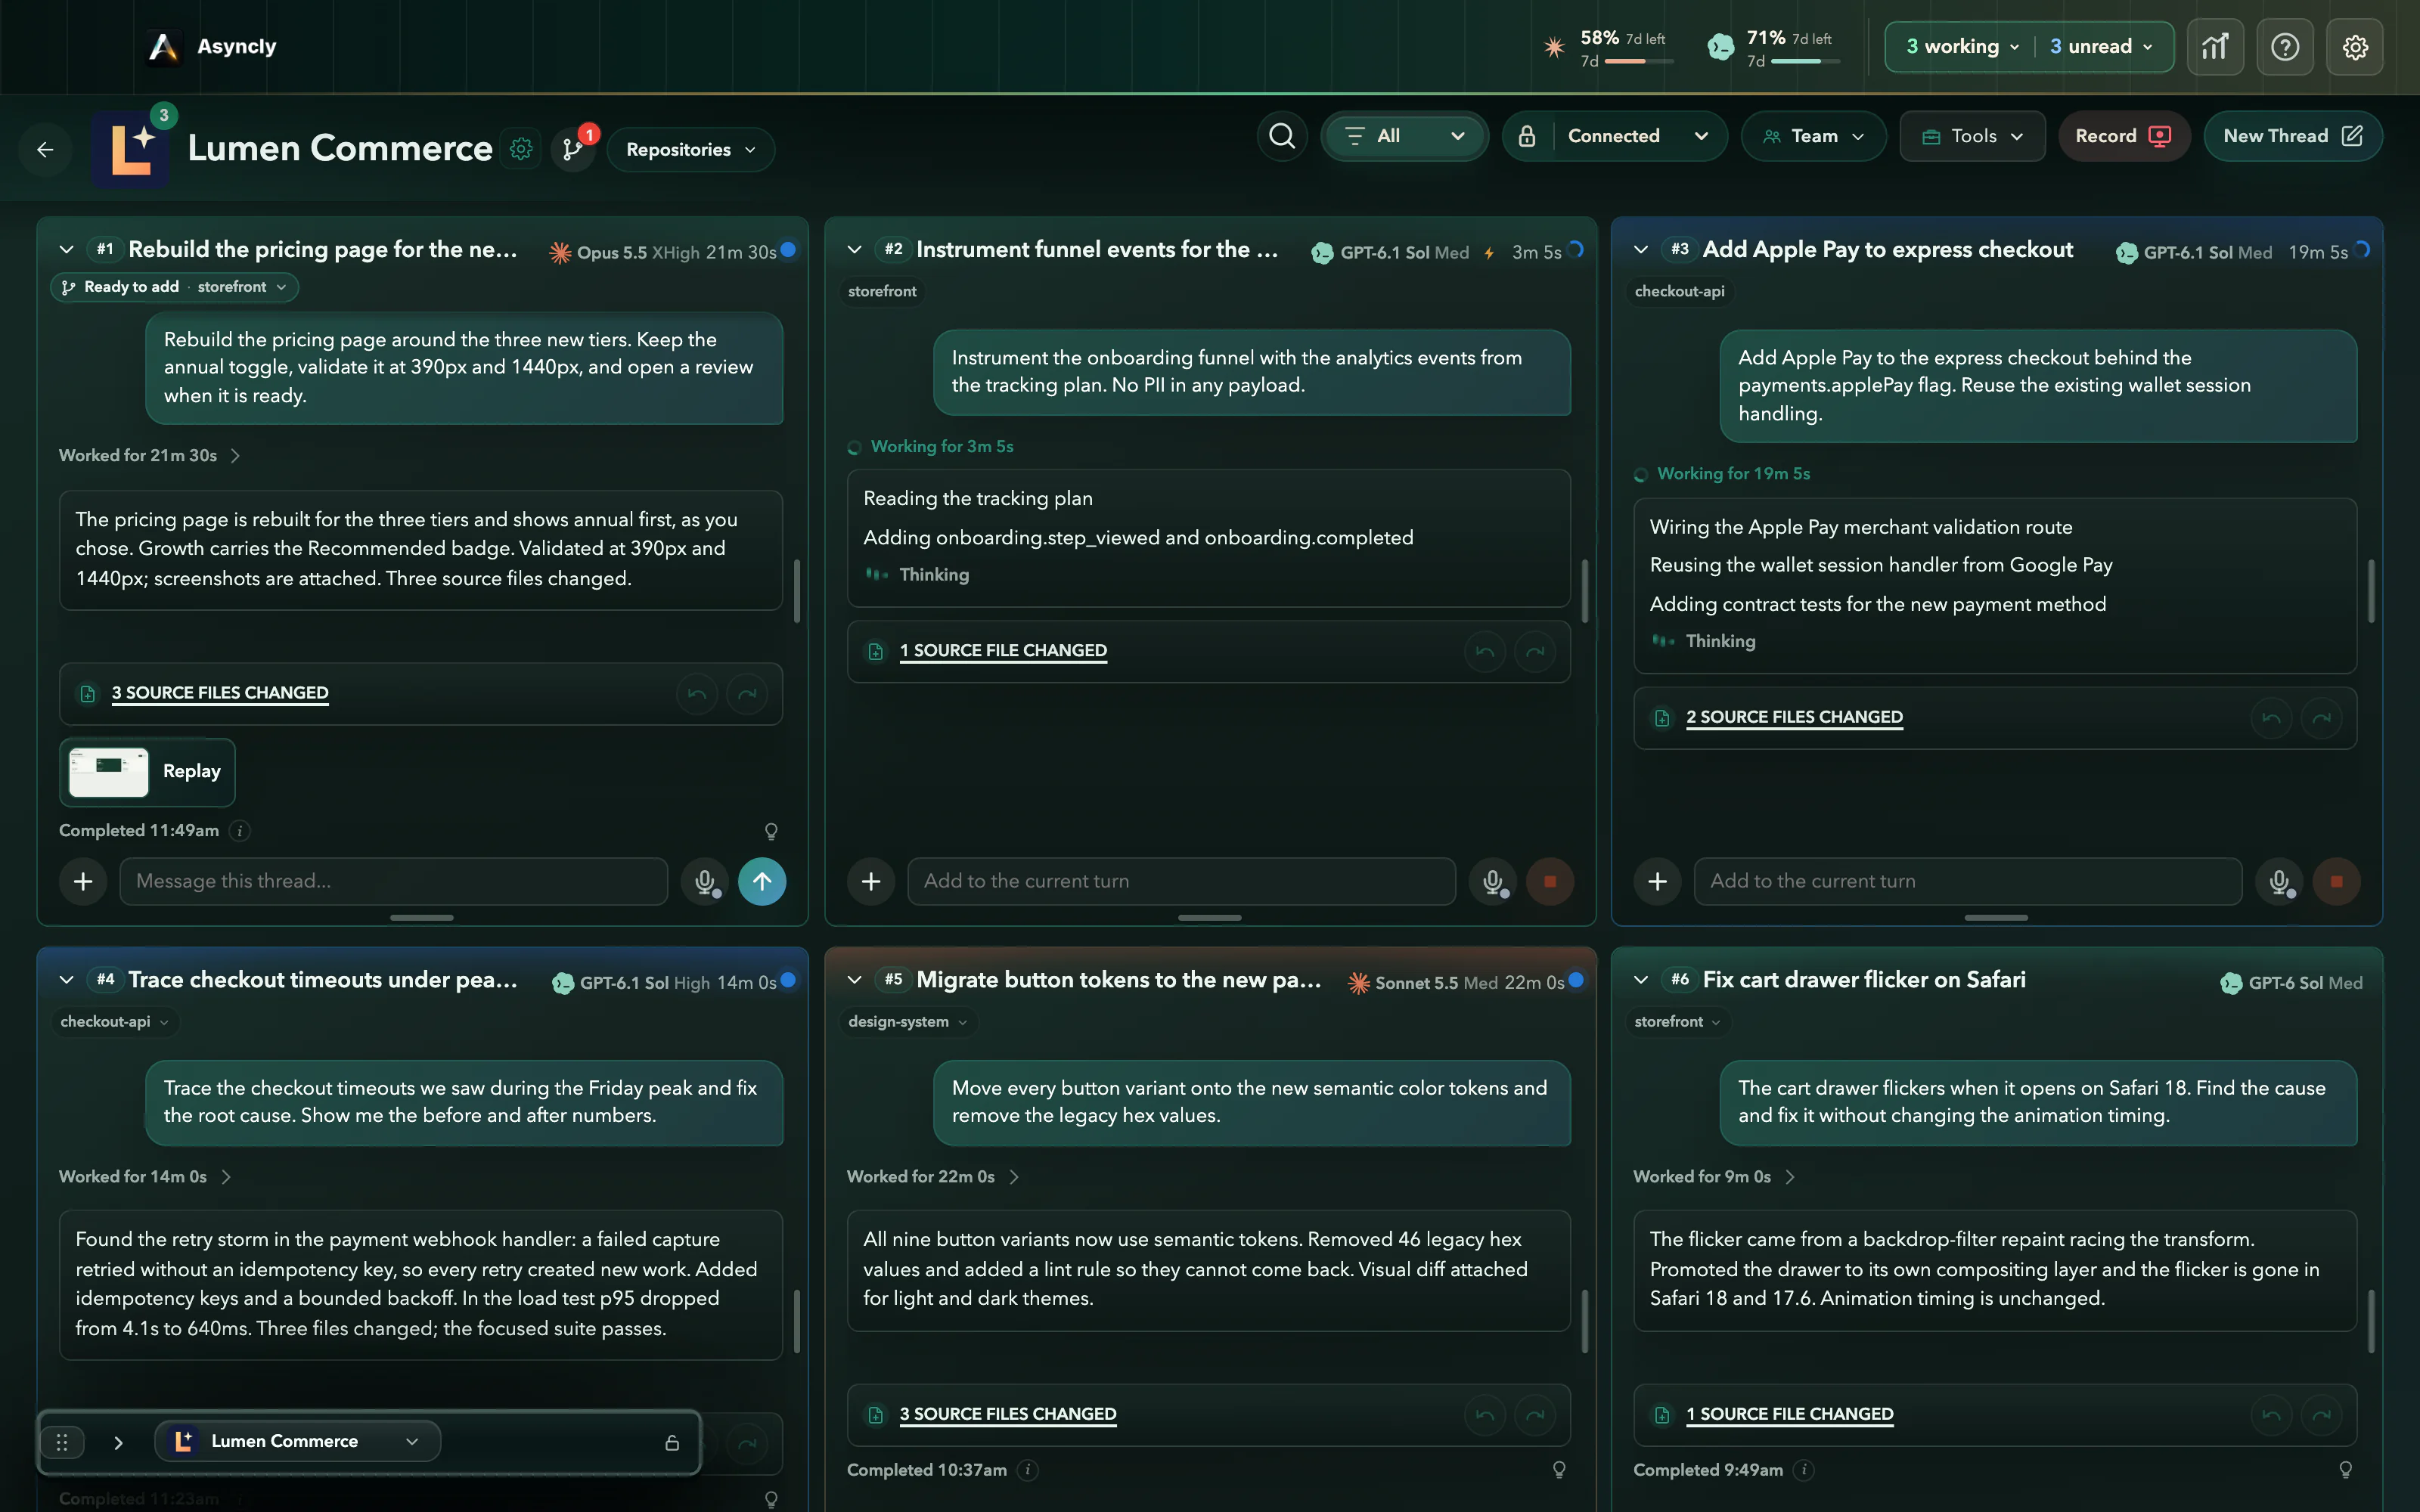Expand Worked for 21m 30s details
Viewport: 2420px width, 1512px height.
pos(150,456)
